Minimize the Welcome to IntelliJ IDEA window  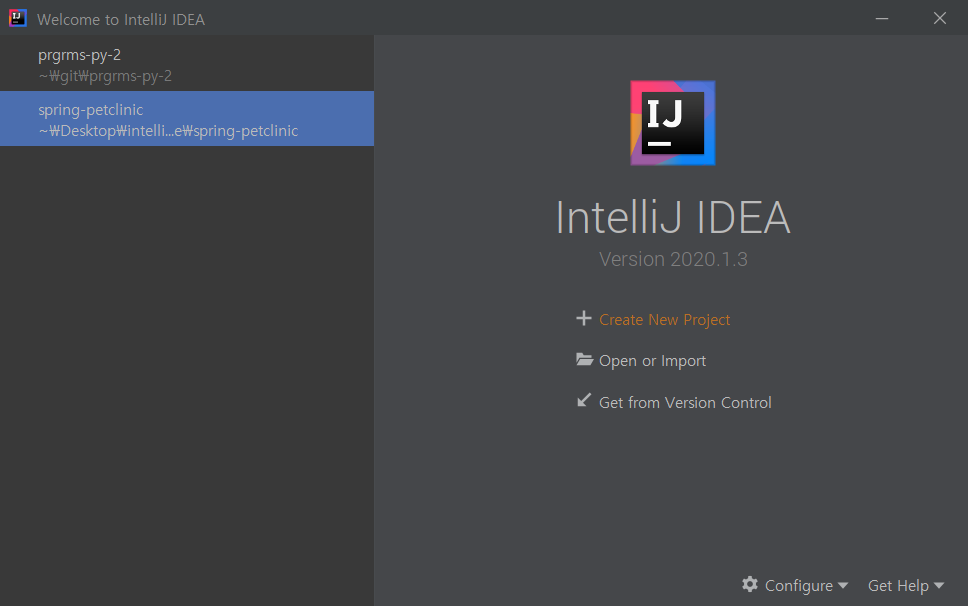(x=882, y=19)
